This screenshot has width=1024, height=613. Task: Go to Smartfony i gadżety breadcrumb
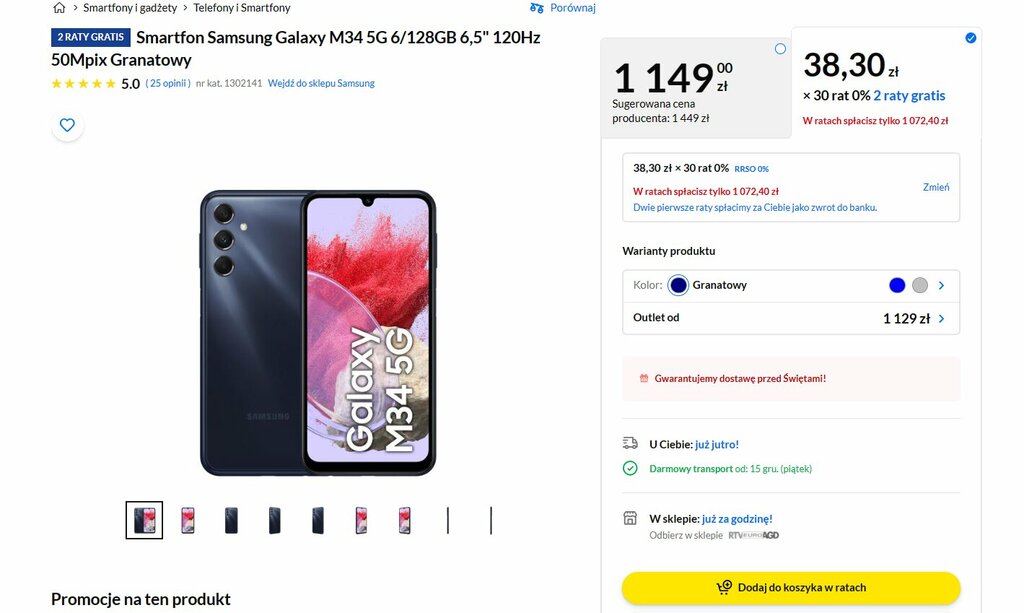(x=130, y=8)
